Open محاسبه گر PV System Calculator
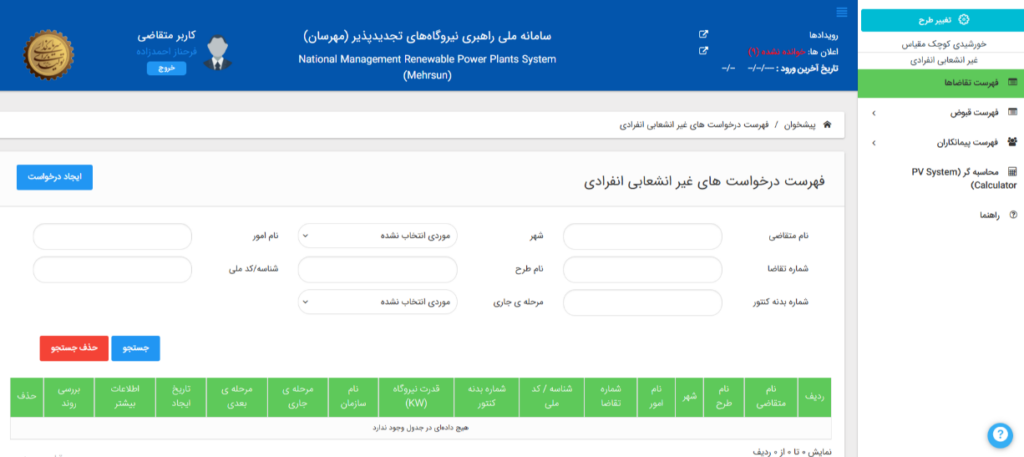The image size is (1024, 457). (940, 178)
